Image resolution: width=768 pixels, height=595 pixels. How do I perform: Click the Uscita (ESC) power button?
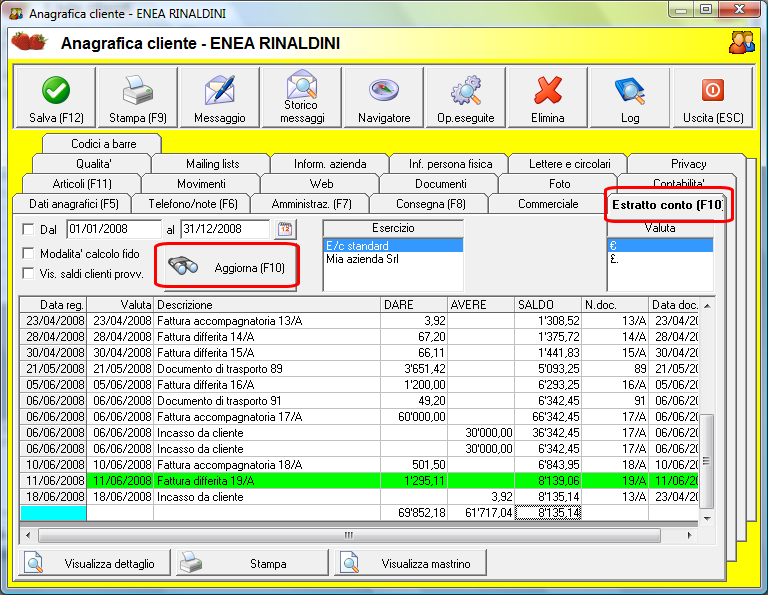713,98
